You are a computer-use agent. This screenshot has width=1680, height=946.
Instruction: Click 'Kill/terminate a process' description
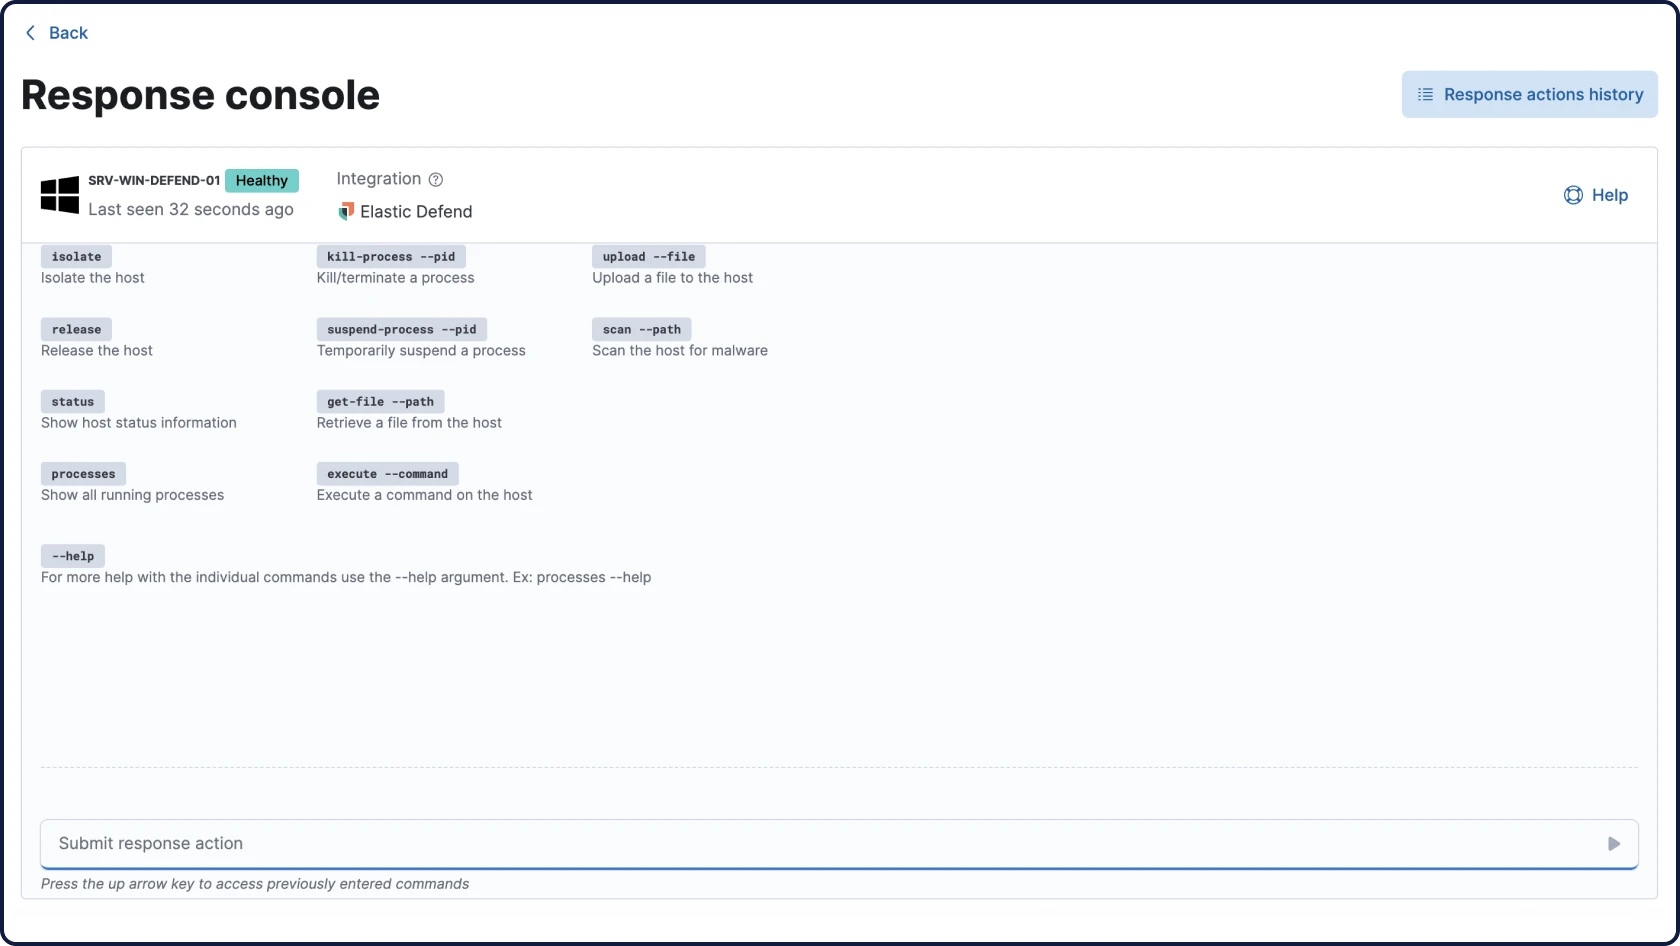click(396, 278)
